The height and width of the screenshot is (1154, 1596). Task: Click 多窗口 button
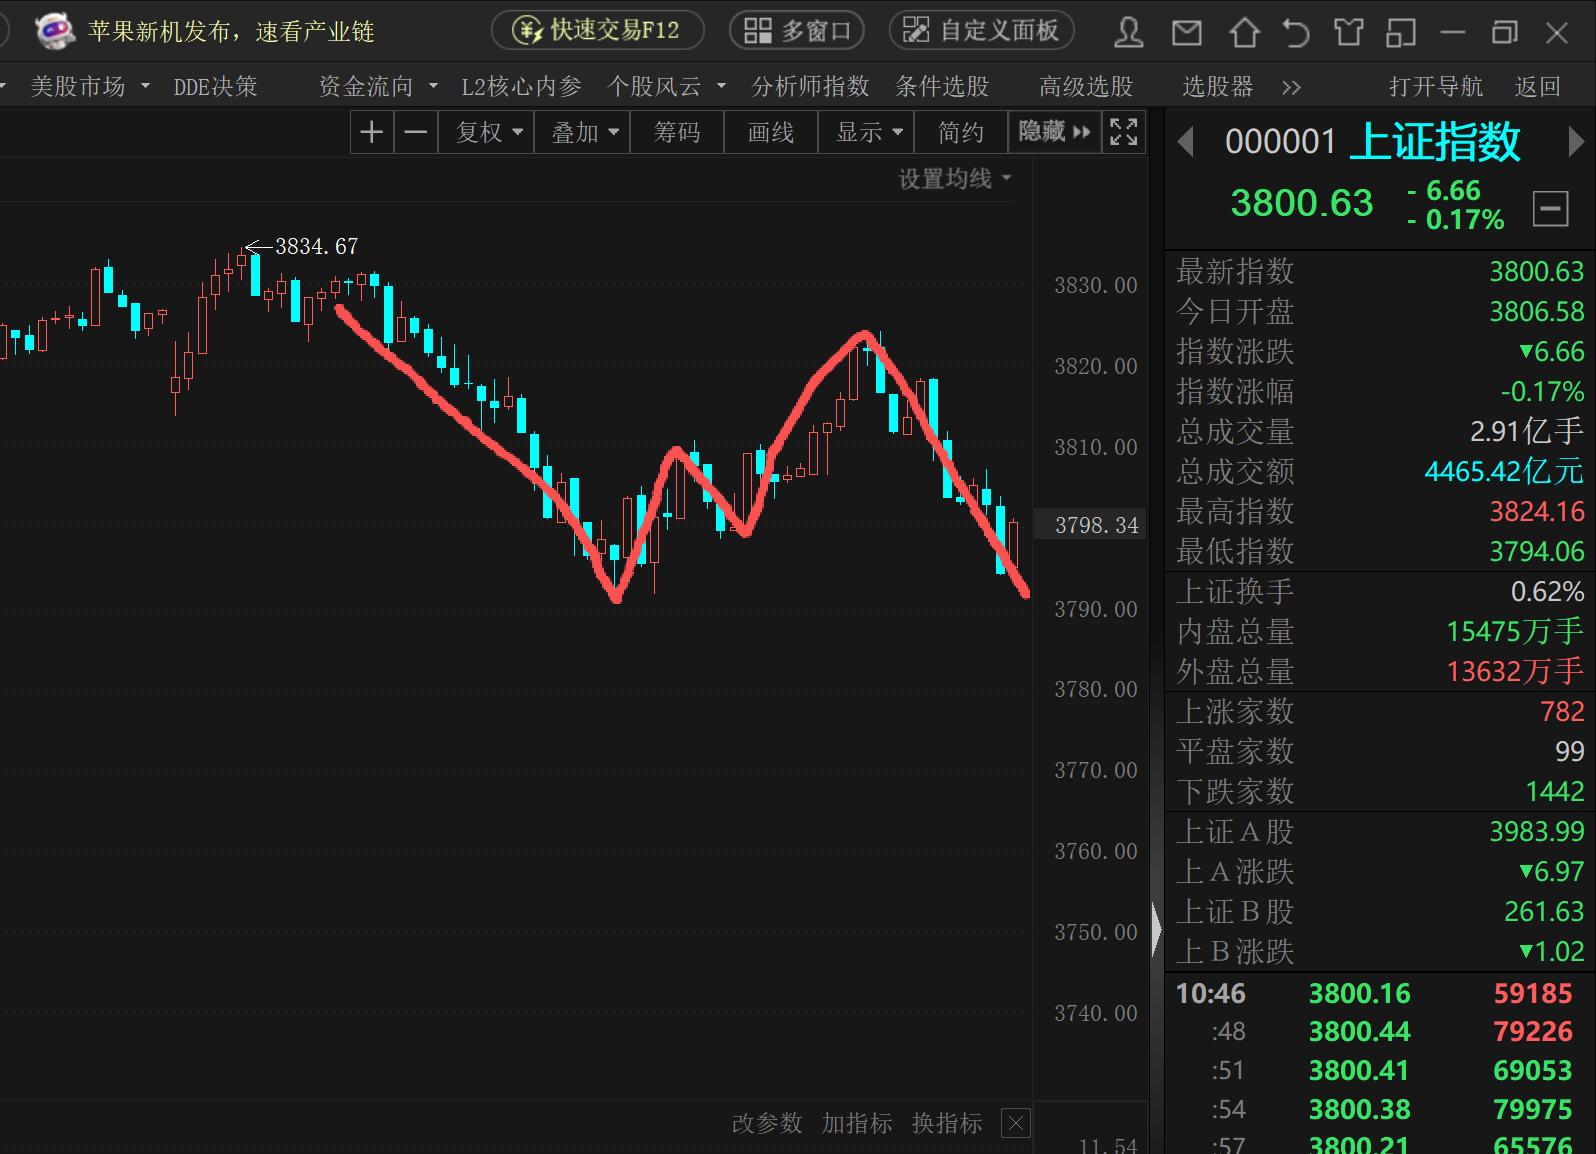[797, 31]
